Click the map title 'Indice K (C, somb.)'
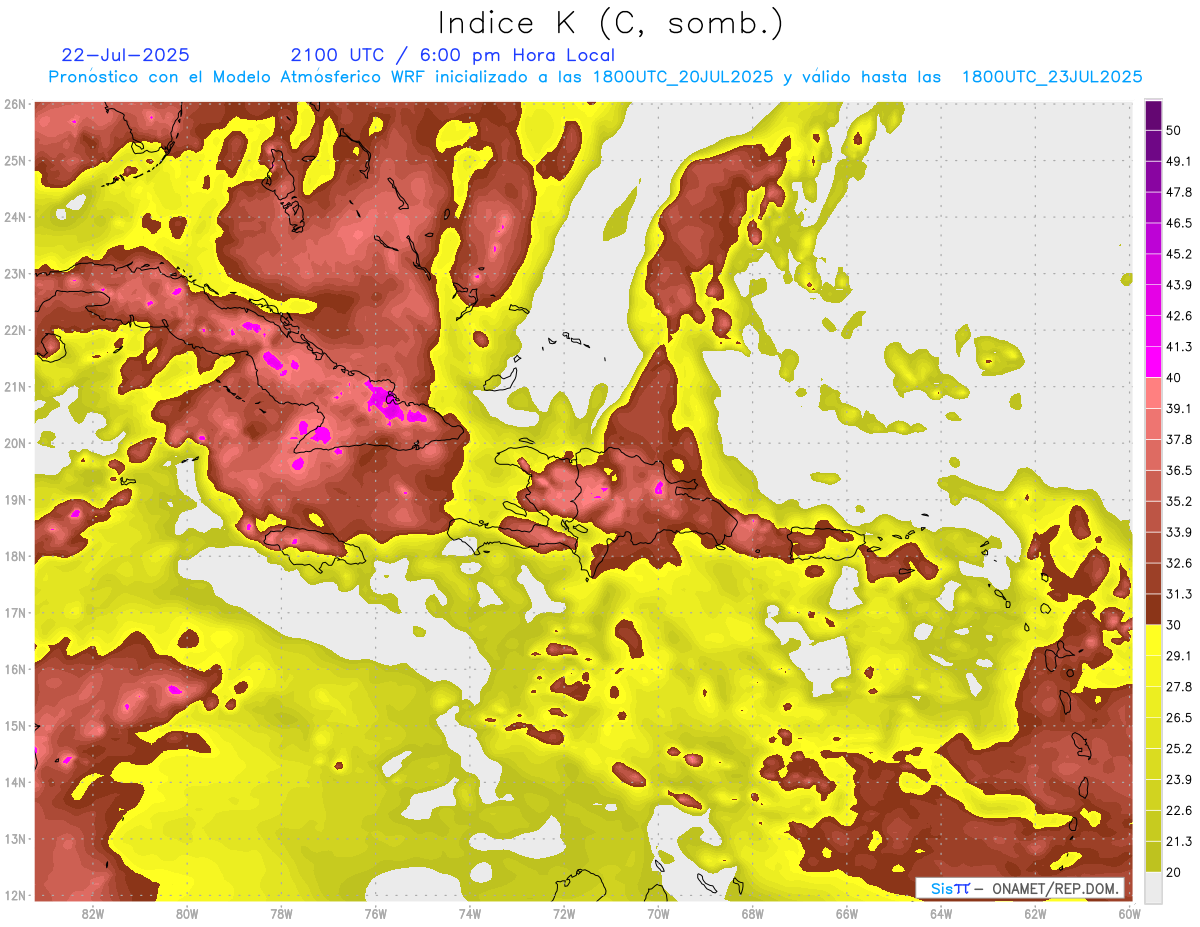The height and width of the screenshot is (927, 1200). click(610, 24)
